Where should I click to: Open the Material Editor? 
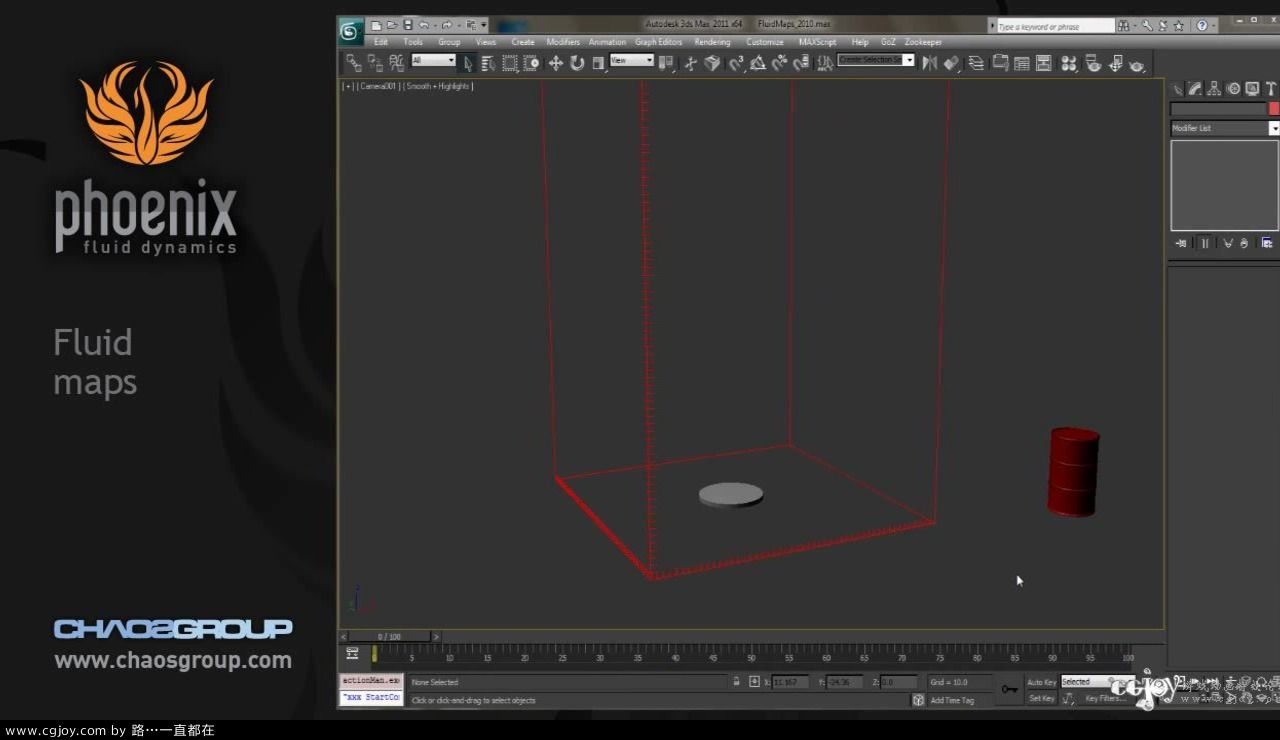pos(1069,63)
